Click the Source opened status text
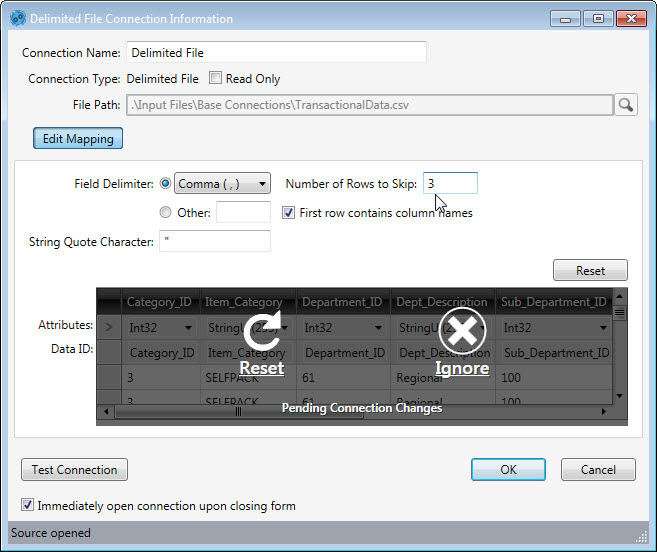Image resolution: width=657 pixels, height=552 pixels. 51,533
